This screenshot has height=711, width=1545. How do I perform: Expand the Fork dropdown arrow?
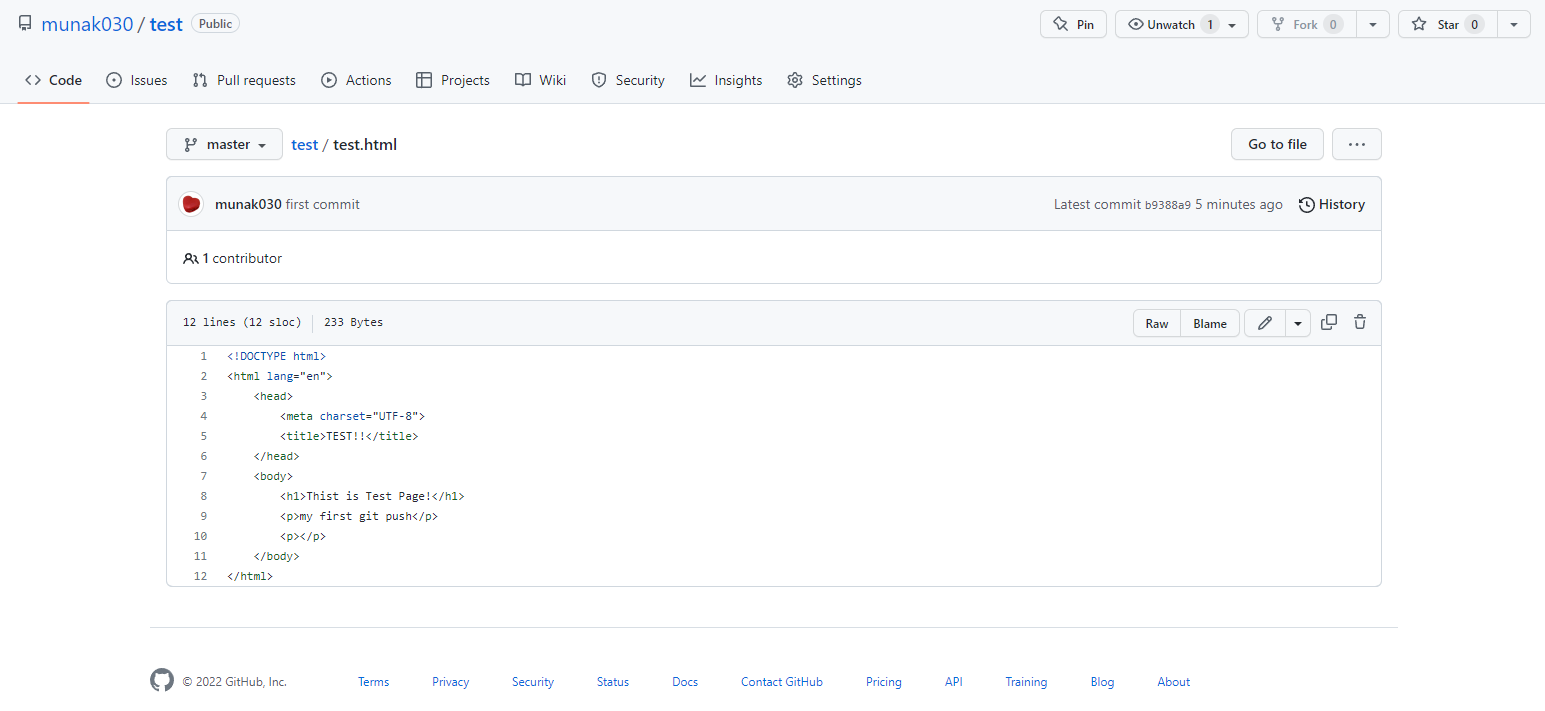pos(1372,24)
